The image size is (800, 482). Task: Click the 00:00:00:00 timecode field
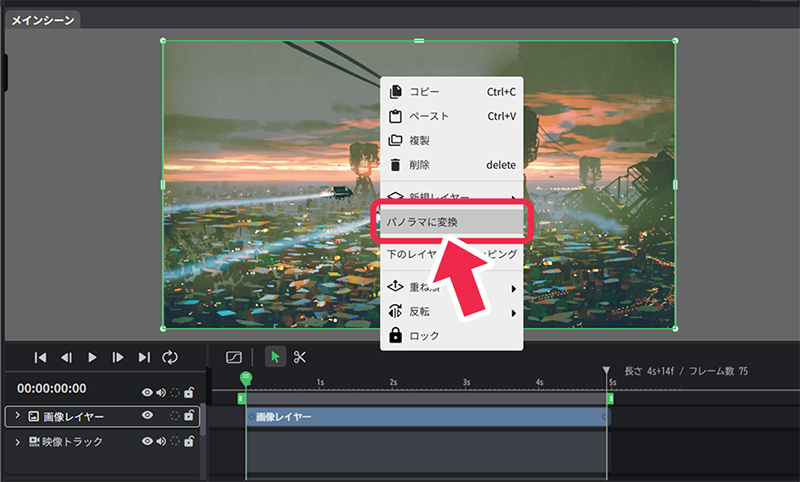pos(52,389)
